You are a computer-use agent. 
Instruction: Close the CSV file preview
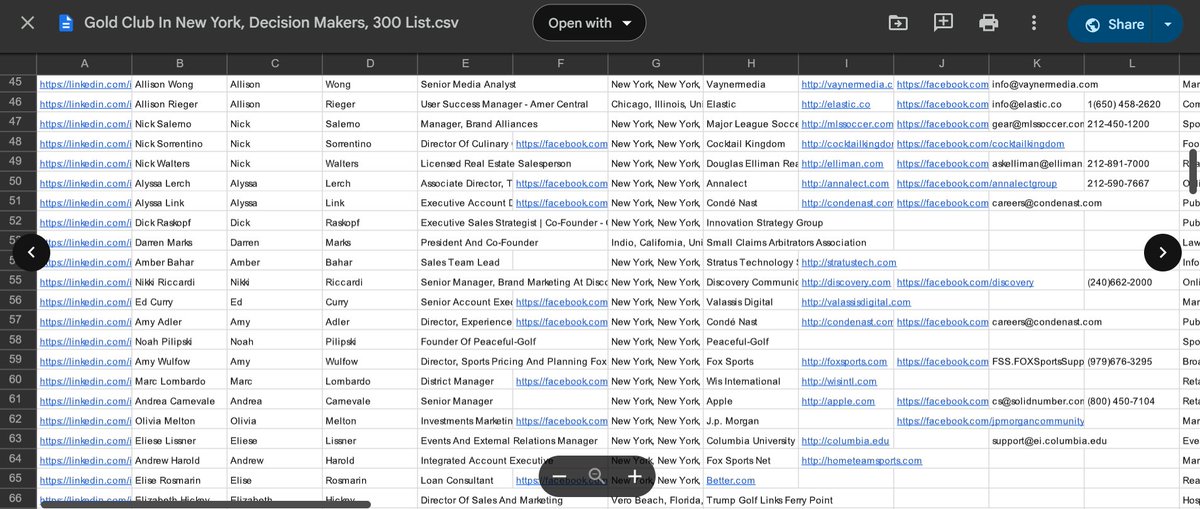click(28, 23)
